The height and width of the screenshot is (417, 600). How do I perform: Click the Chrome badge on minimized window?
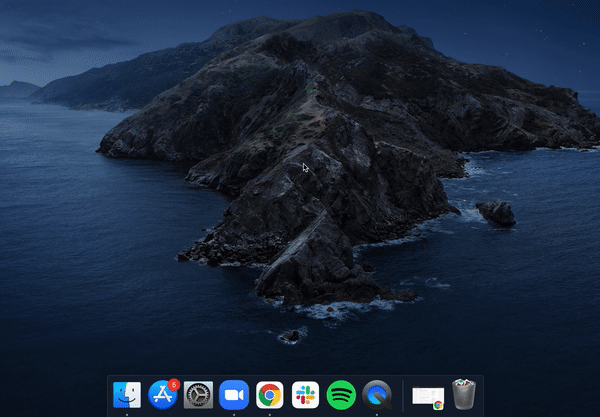coord(438,404)
